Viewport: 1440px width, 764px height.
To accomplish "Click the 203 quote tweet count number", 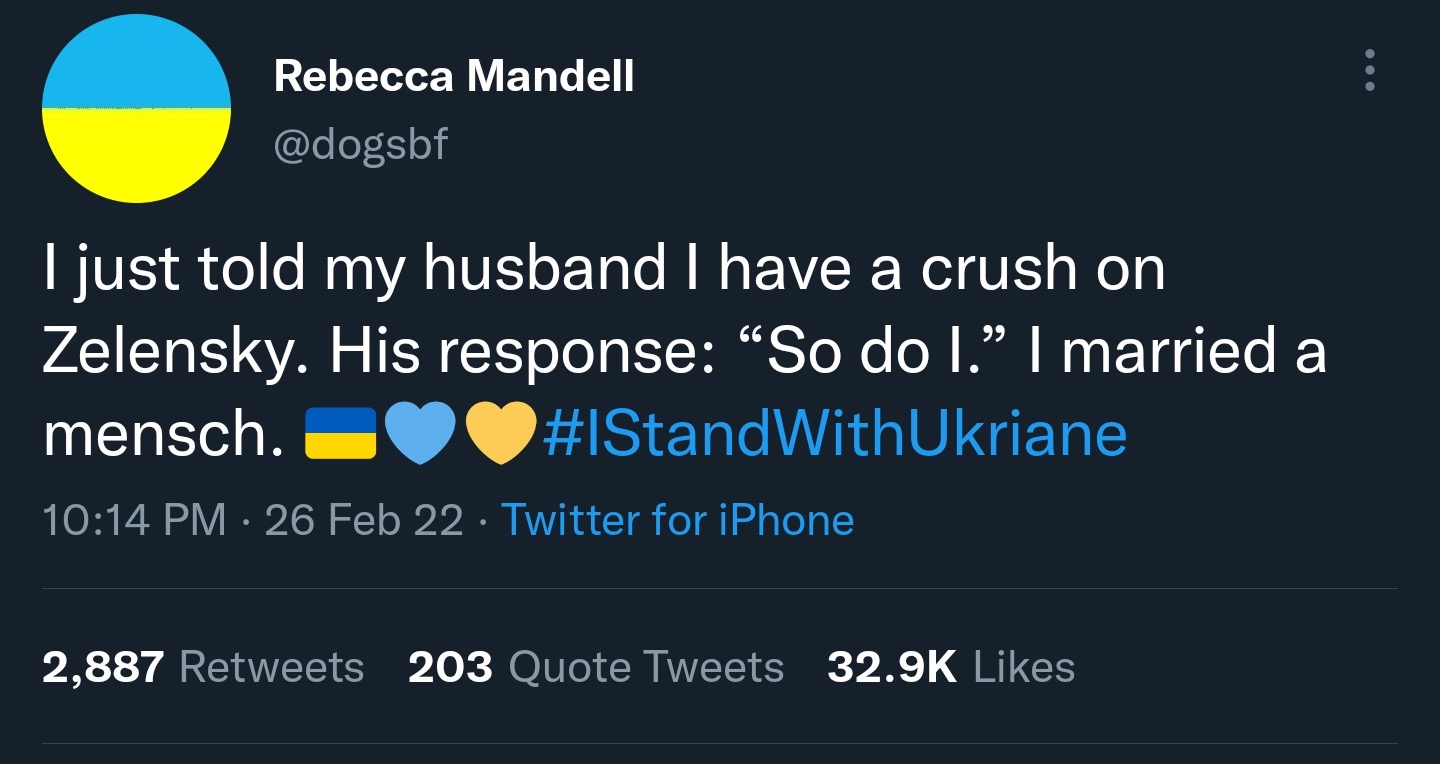I will click(450, 667).
